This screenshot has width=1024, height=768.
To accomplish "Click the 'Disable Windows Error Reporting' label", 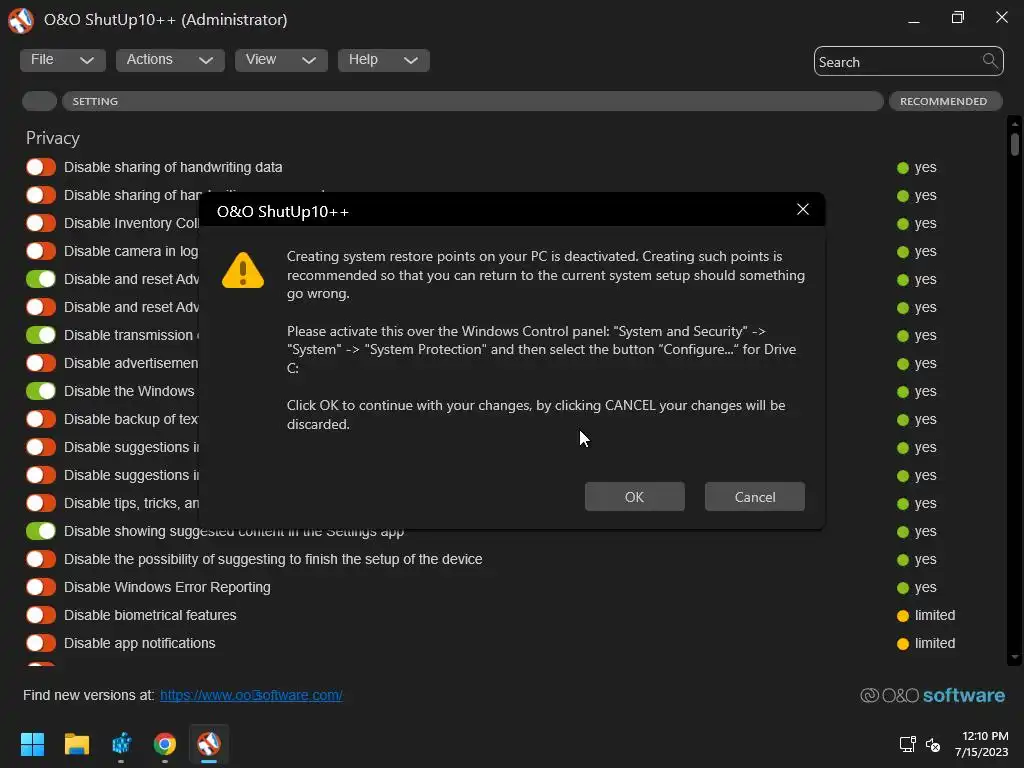I will click(167, 587).
